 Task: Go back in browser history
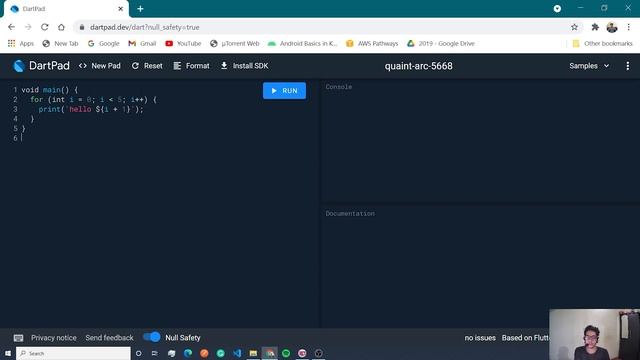coord(11,27)
